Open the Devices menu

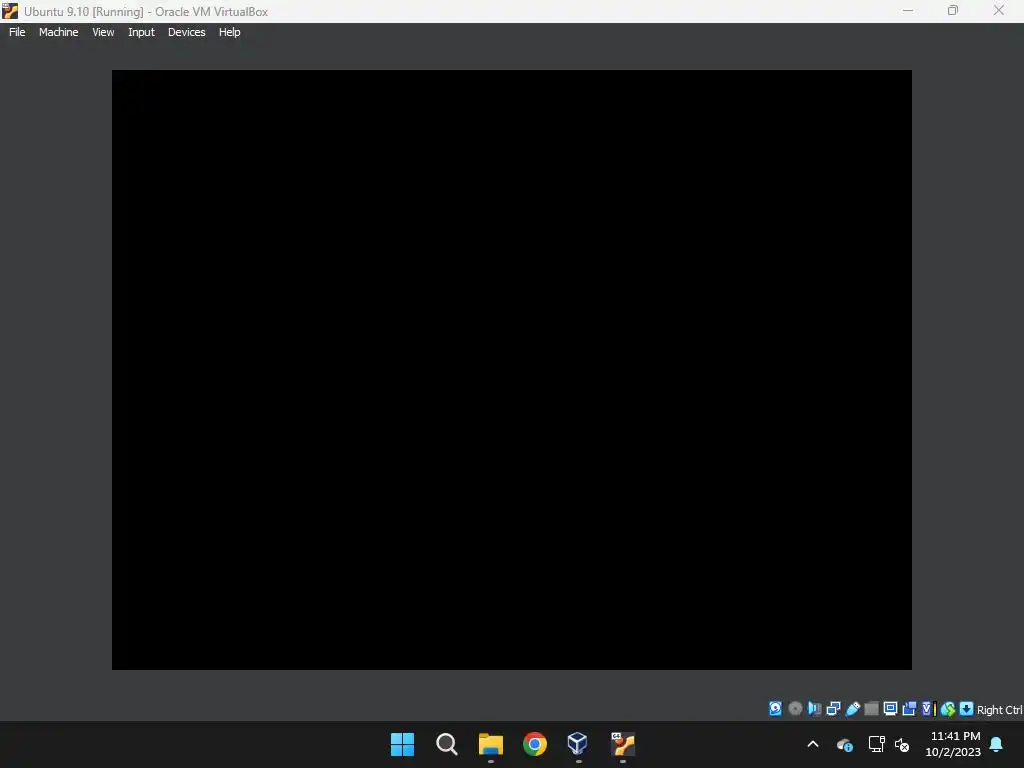(x=186, y=32)
